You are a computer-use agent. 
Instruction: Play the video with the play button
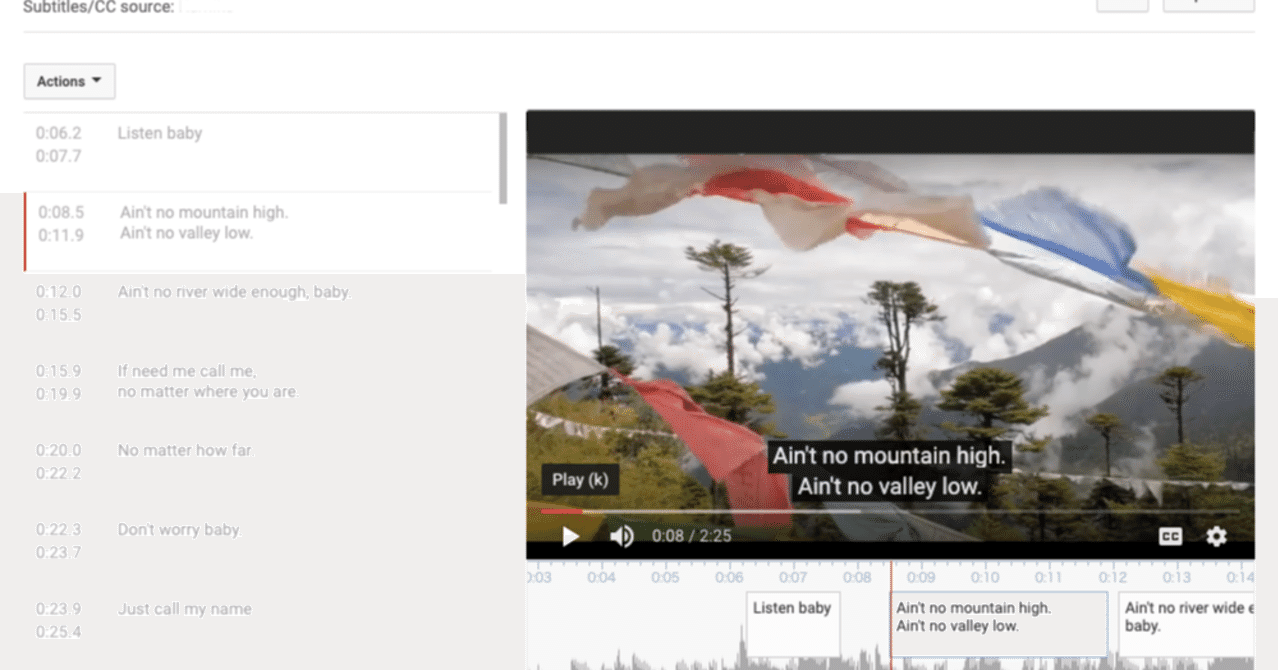click(x=570, y=537)
